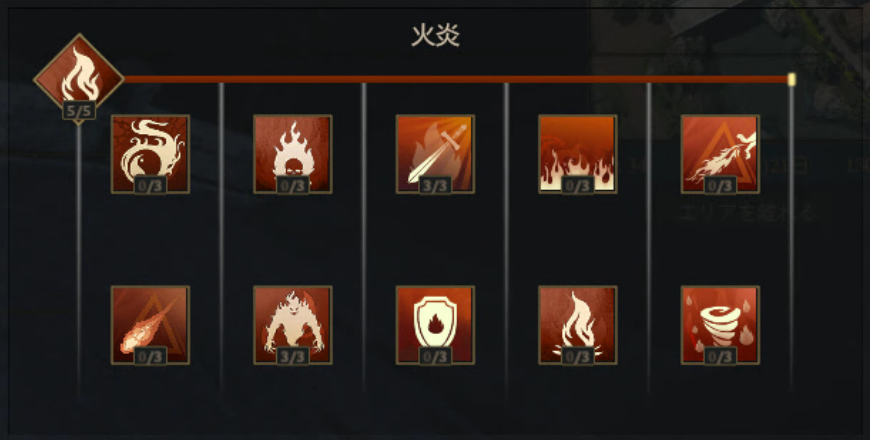
Task: Click the 3/3 counter on golem skill
Action: 293,356
